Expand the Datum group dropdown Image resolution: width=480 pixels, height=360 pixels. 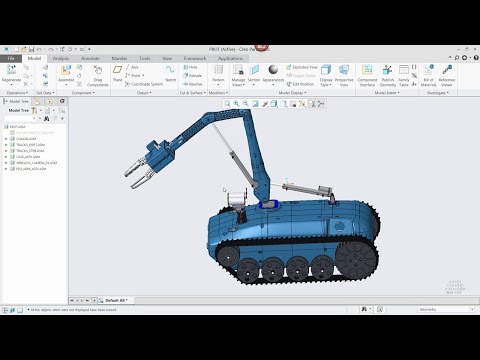144,93
